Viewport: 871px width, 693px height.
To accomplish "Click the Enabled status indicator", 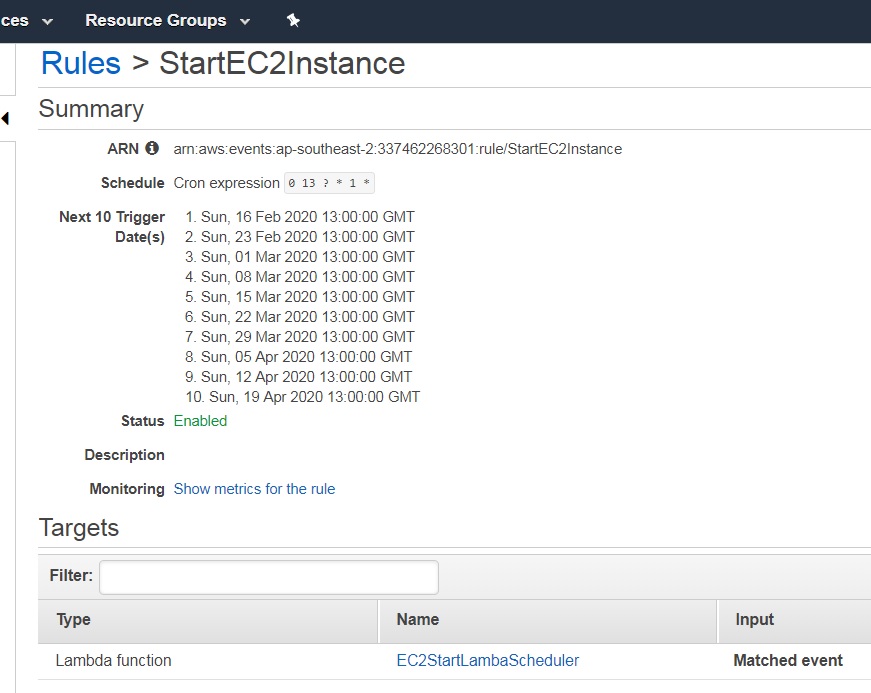I will click(199, 421).
